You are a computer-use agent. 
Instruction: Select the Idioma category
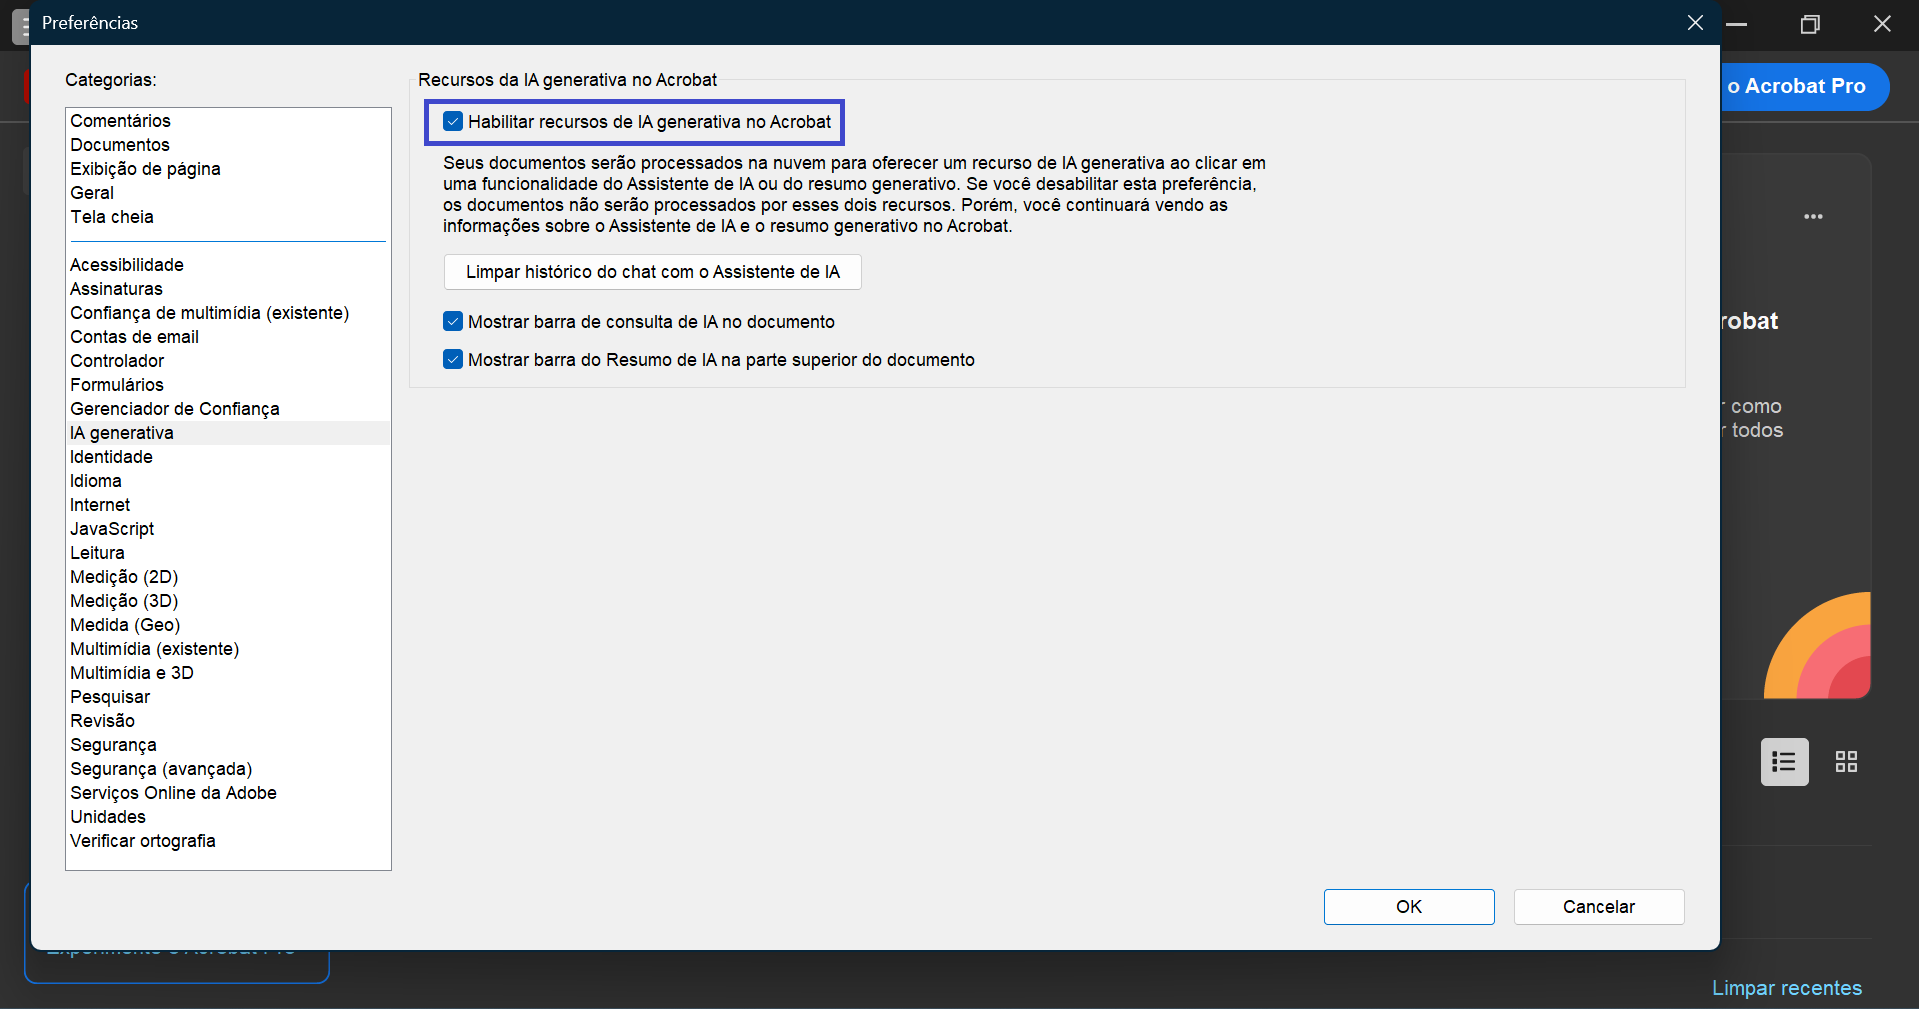(x=228, y=481)
